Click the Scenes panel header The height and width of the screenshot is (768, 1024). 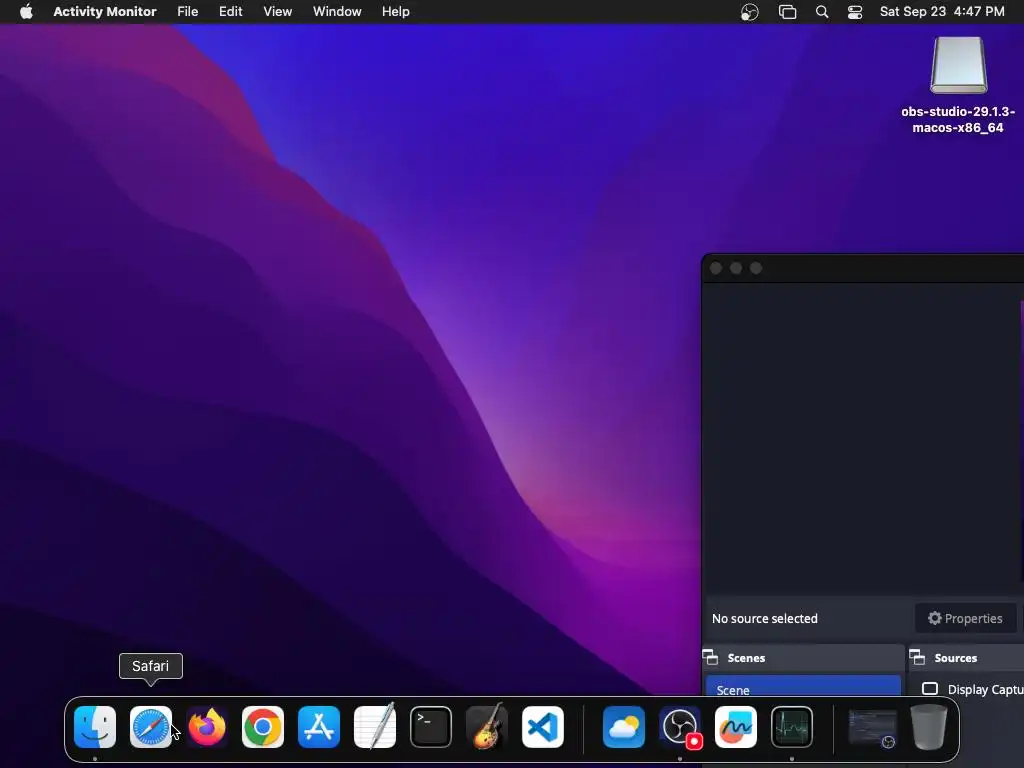804,658
